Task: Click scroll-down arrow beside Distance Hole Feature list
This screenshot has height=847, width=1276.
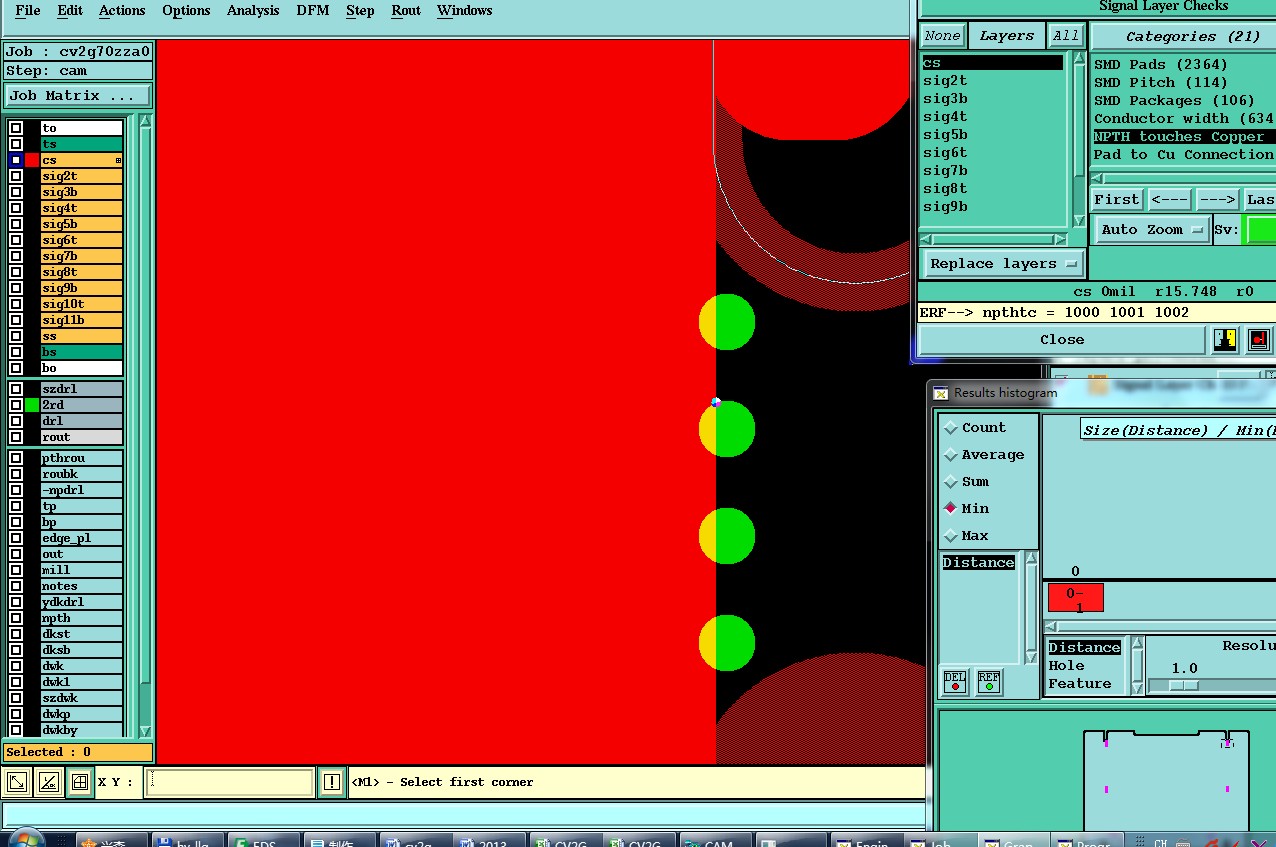Action: point(1137,688)
